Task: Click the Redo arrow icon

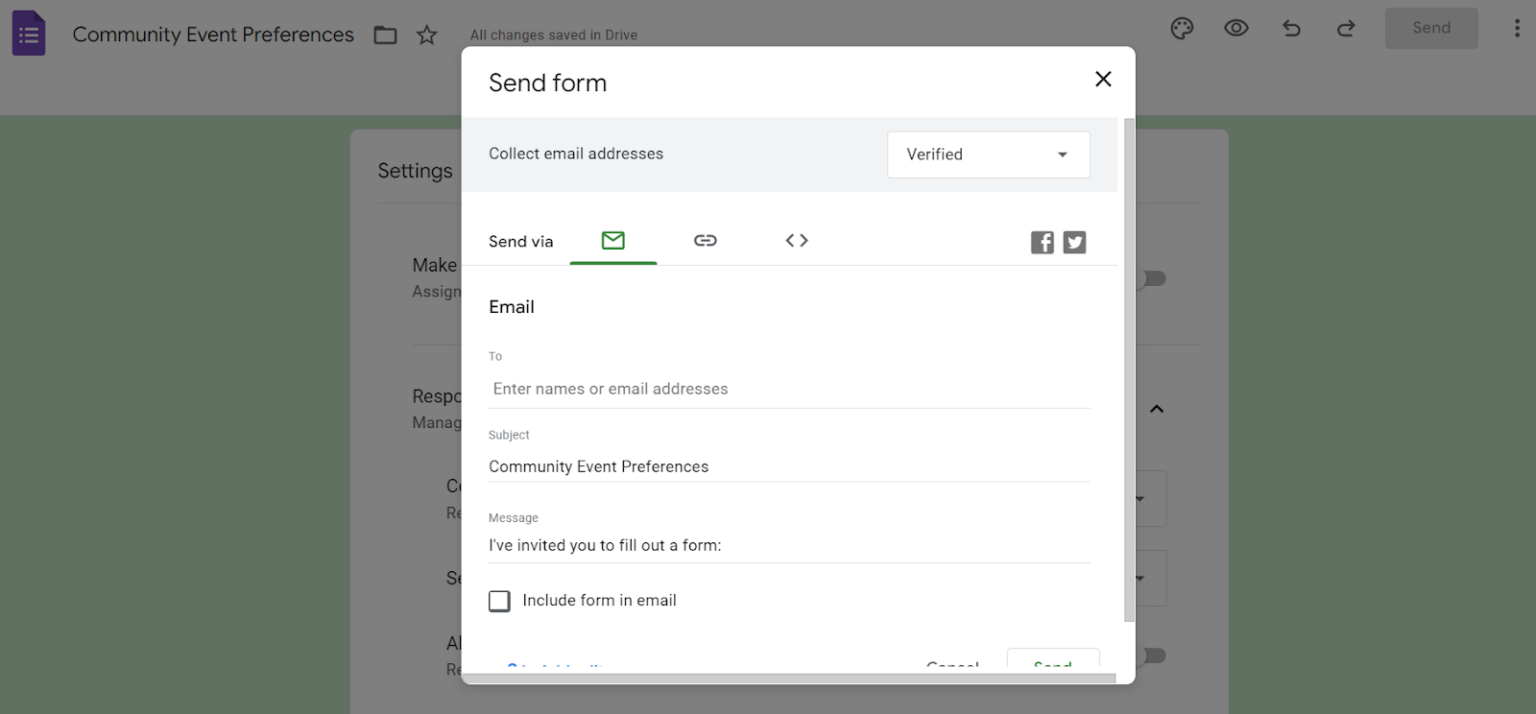Action: pos(1346,29)
